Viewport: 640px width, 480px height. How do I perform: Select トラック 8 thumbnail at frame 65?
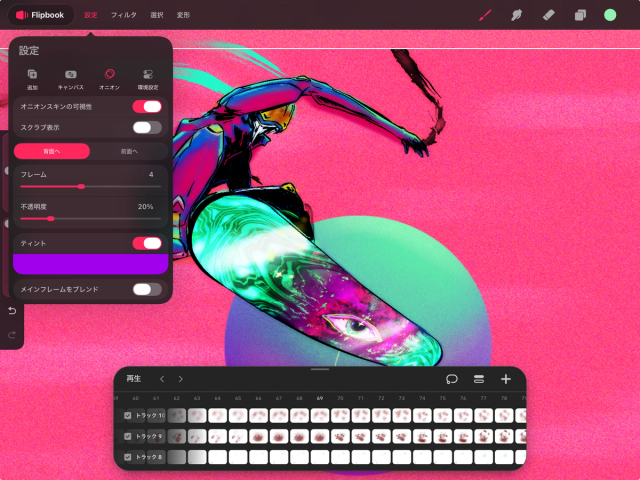coord(238,457)
